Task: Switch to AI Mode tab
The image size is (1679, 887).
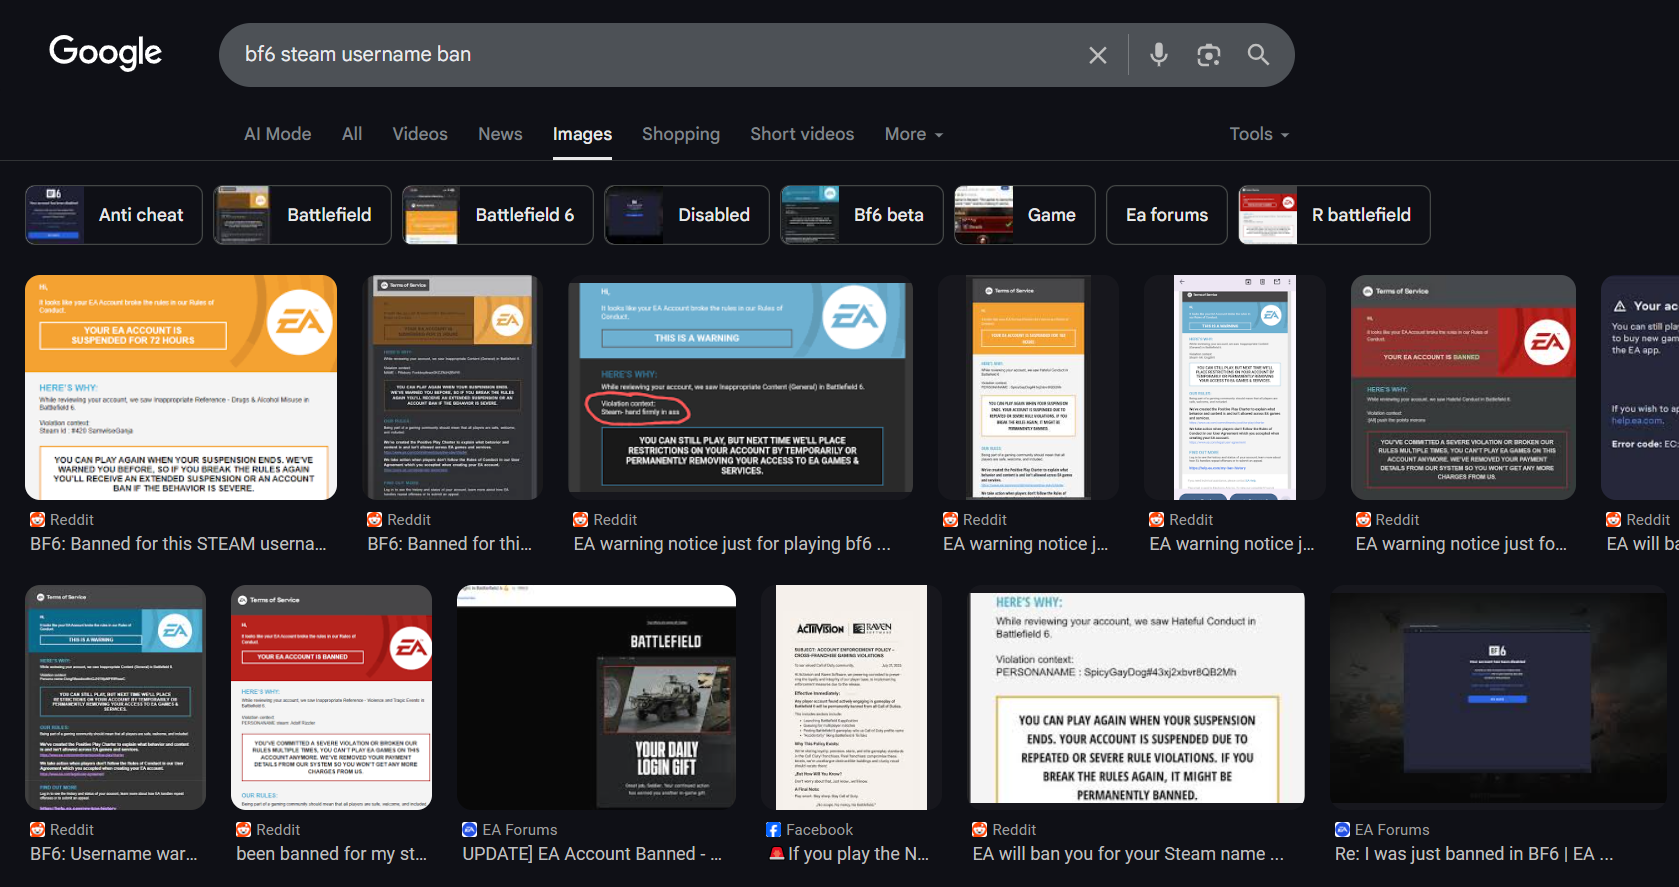Action: point(278,134)
